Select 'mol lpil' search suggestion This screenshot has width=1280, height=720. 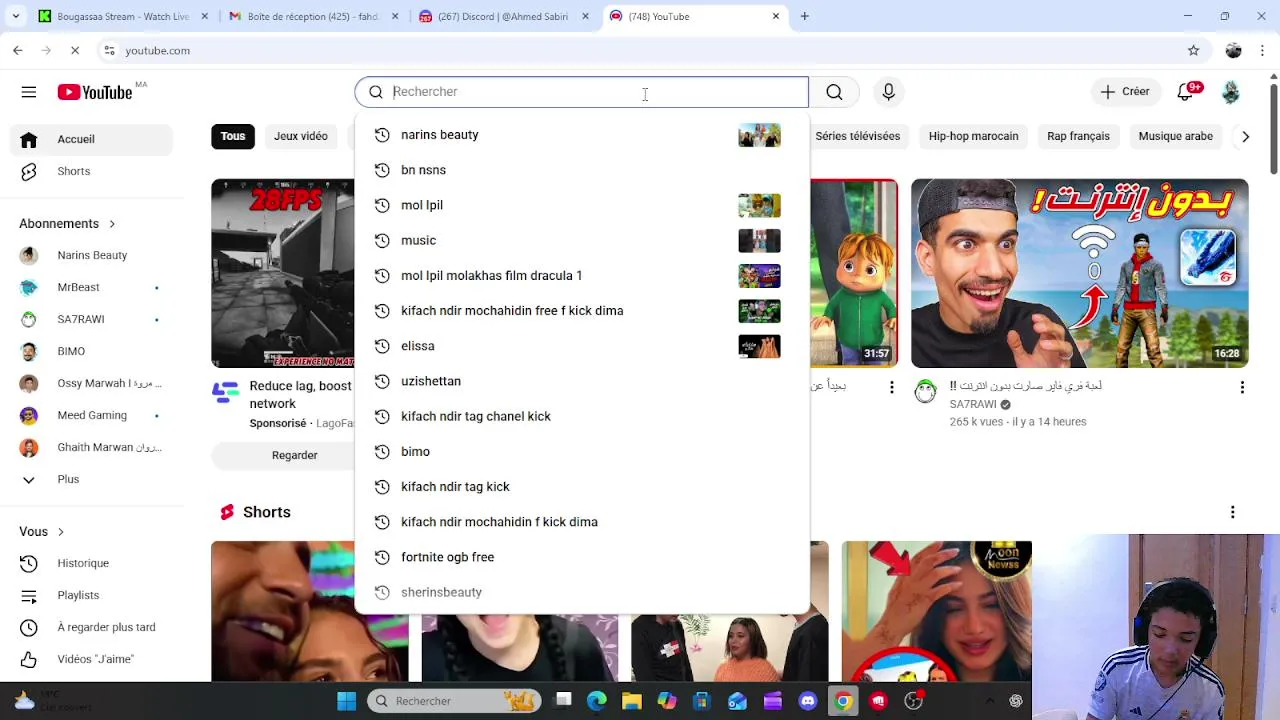click(x=581, y=205)
